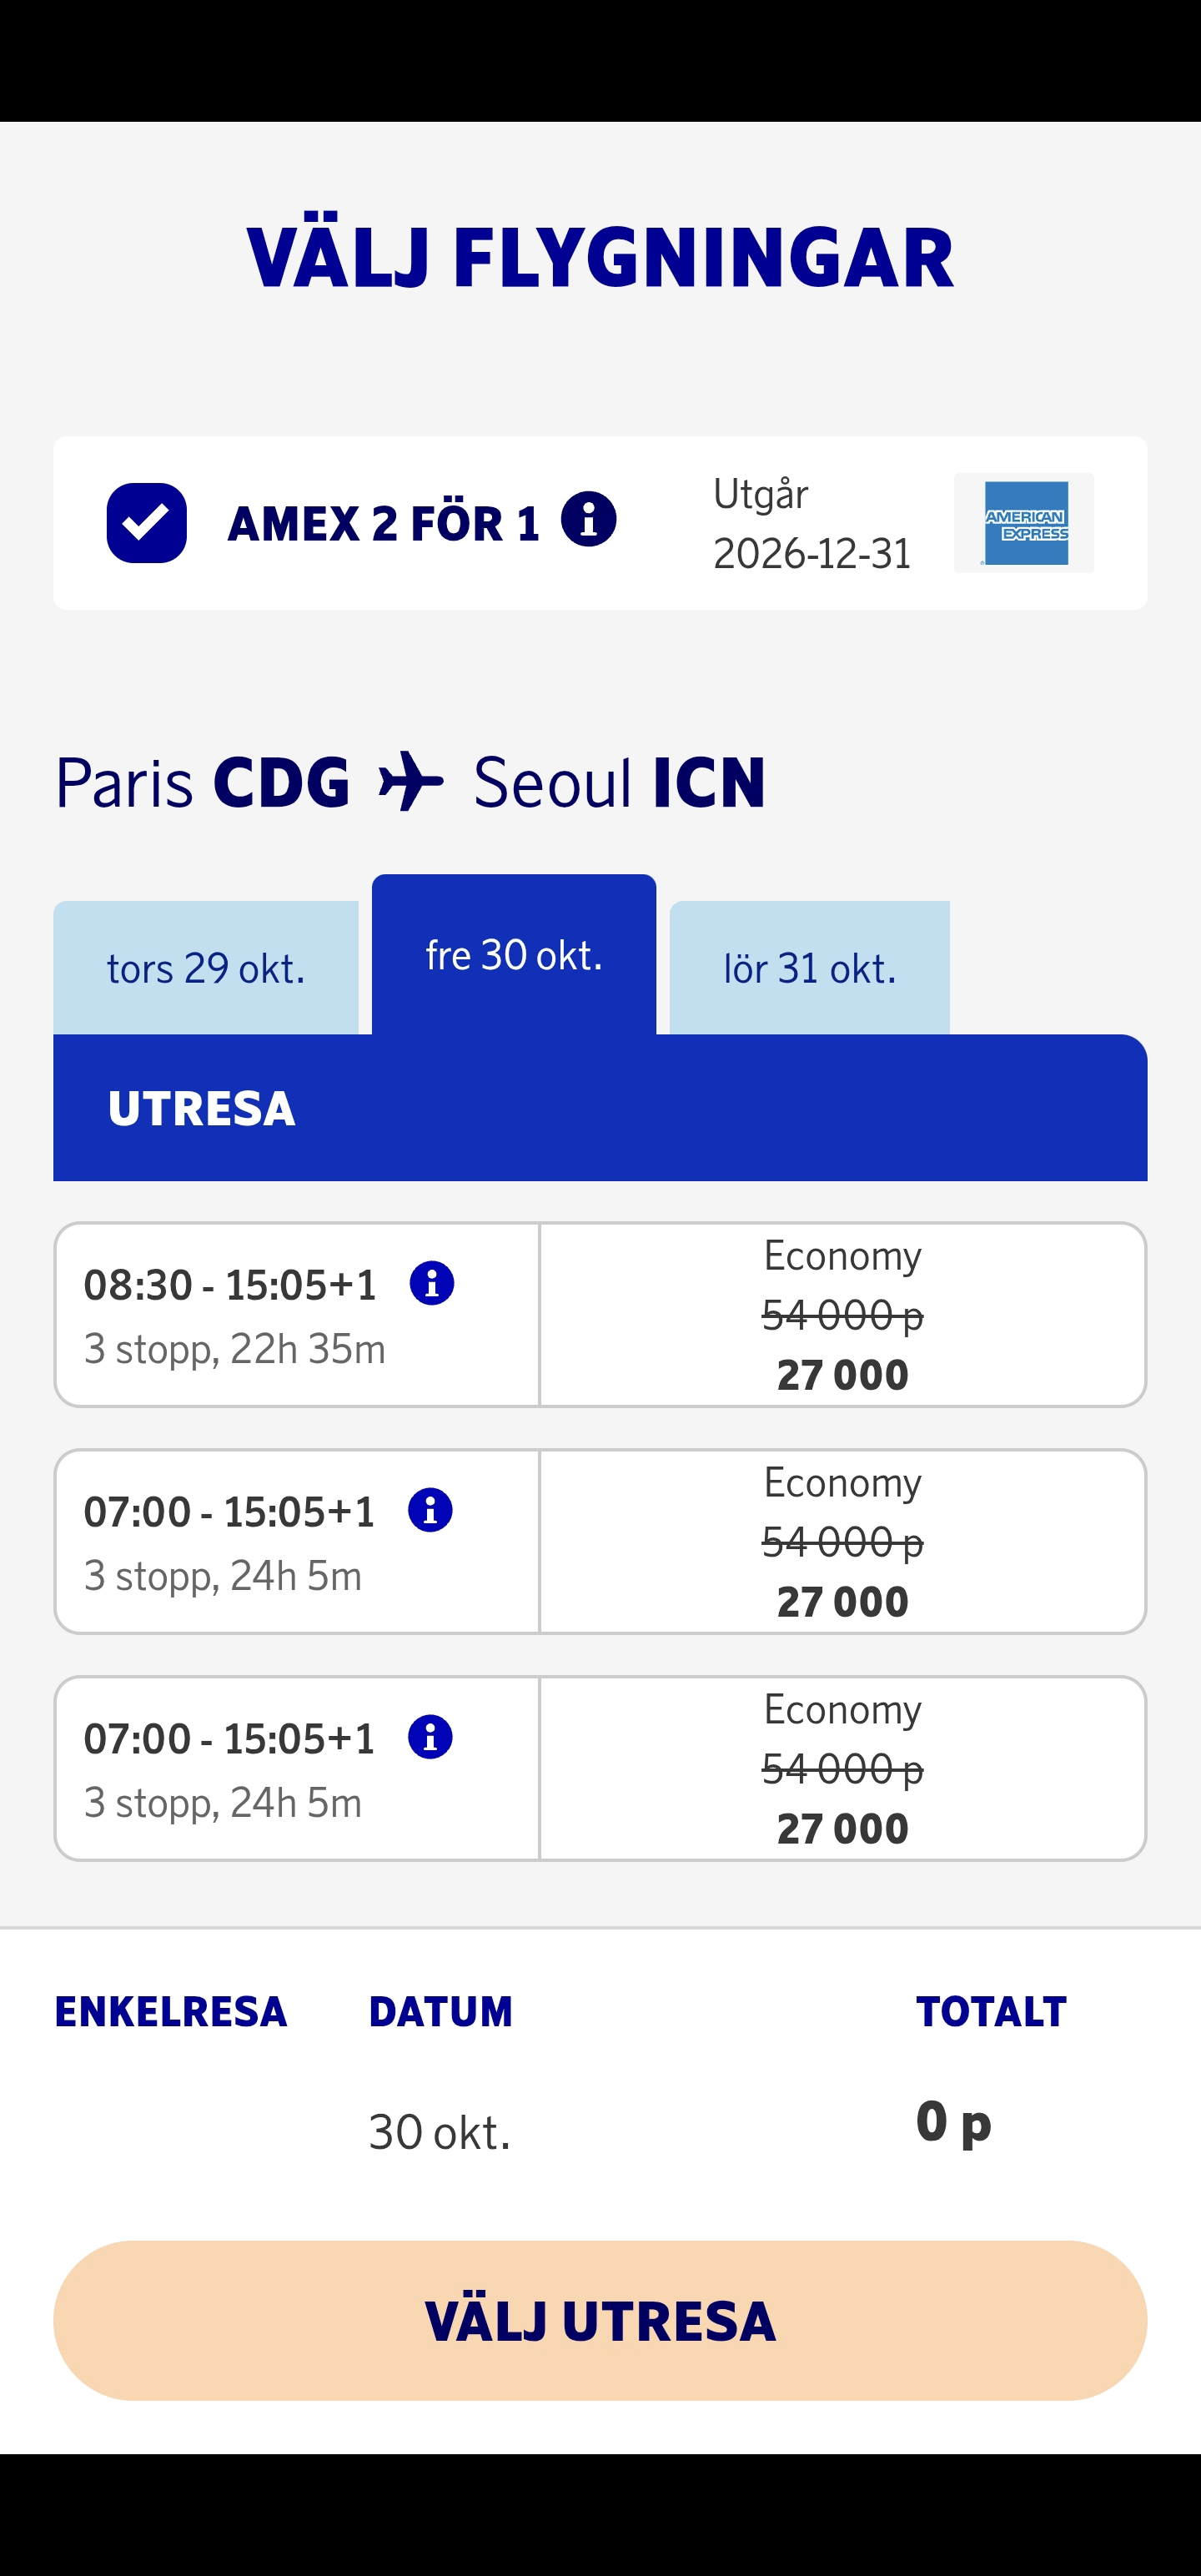Open info icon of second 07:00 flight row
Viewport: 1201px width, 2576px height.
430,1510
